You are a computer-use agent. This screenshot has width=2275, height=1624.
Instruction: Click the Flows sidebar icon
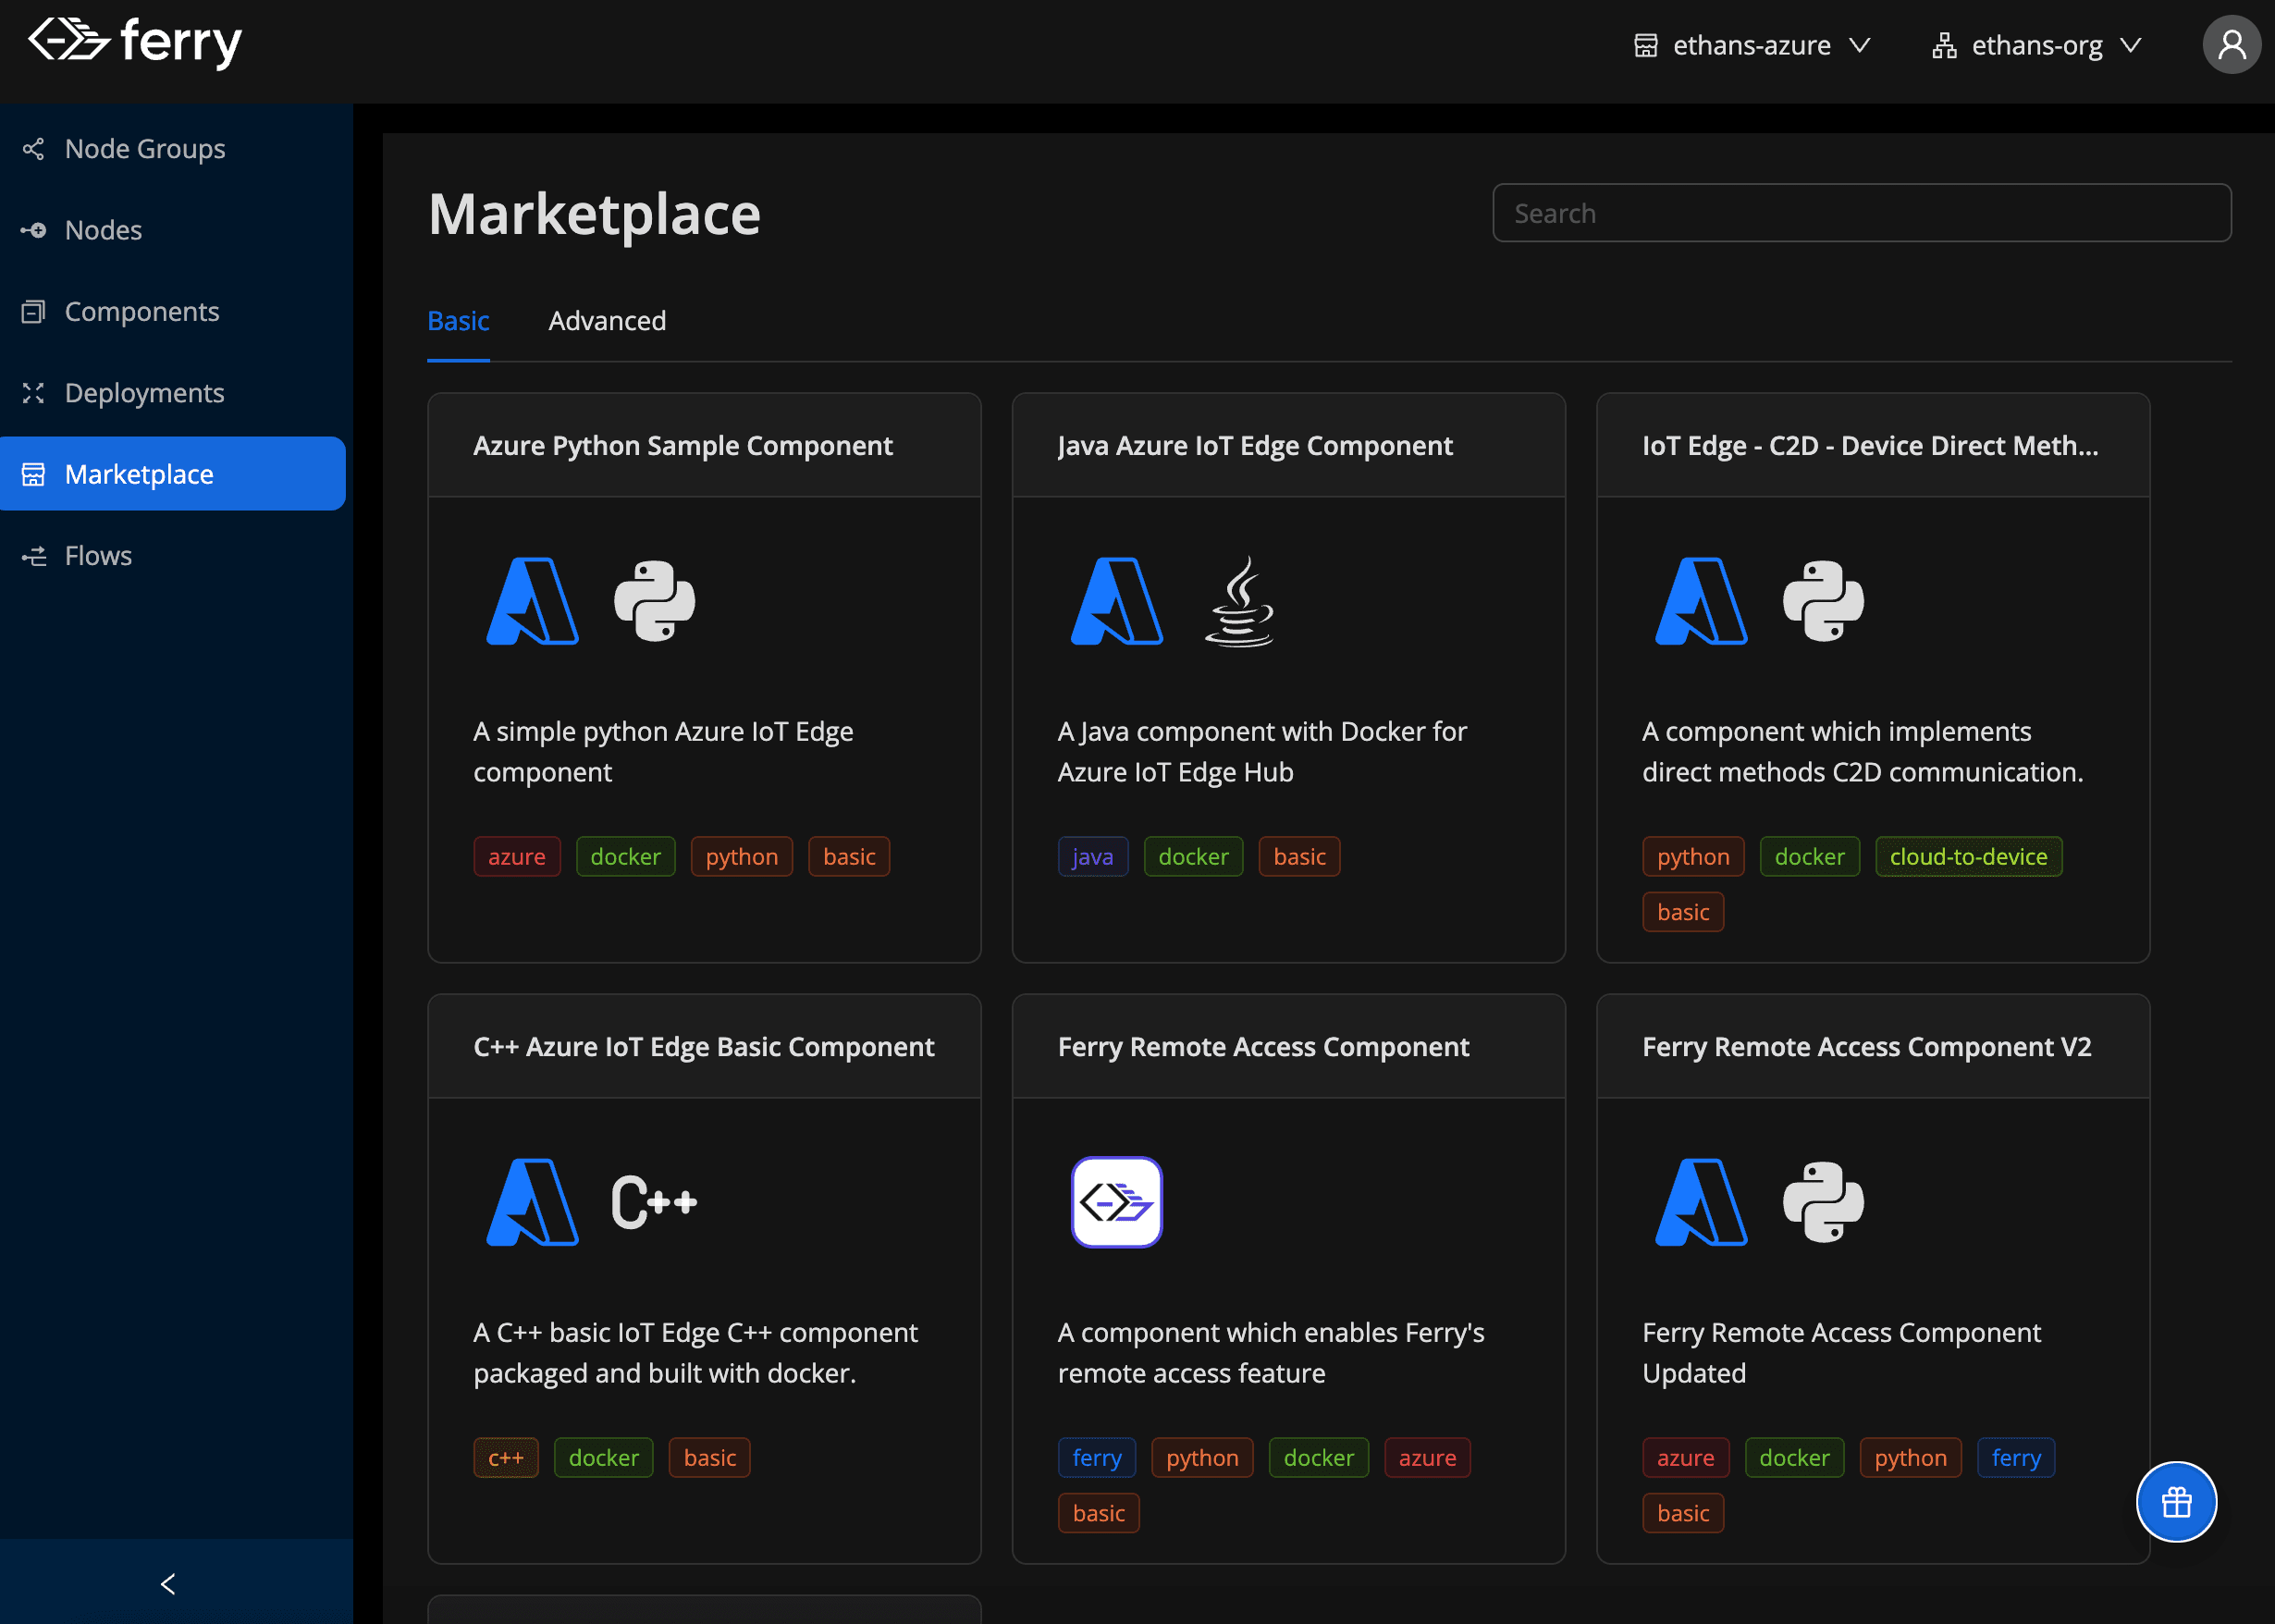click(34, 556)
